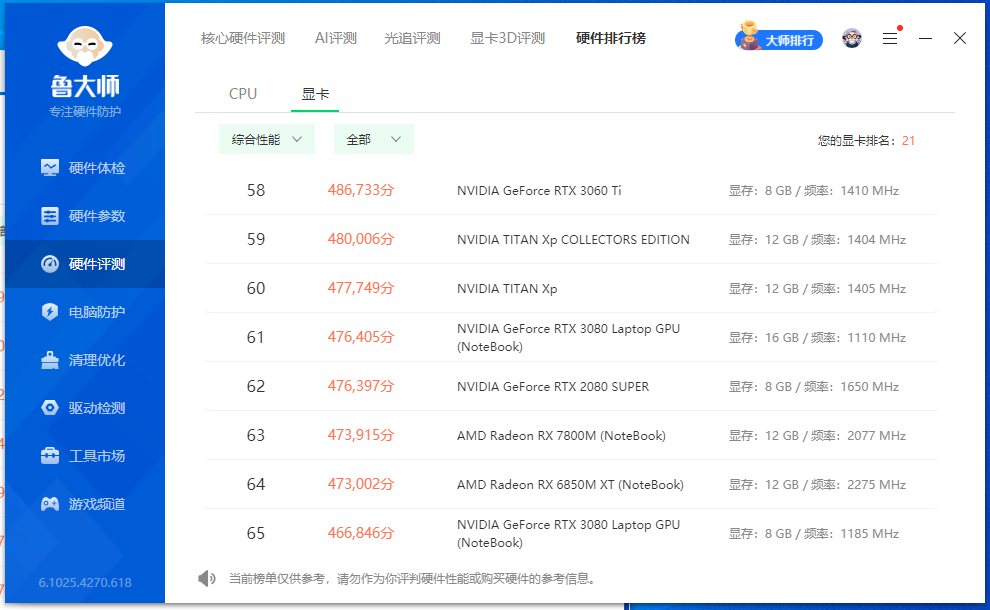Expand the 全部 filter dropdown

tap(374, 140)
